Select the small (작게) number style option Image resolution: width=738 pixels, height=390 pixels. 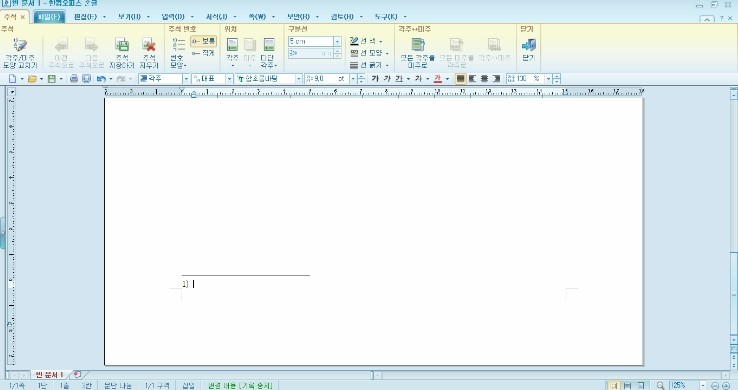pos(203,53)
